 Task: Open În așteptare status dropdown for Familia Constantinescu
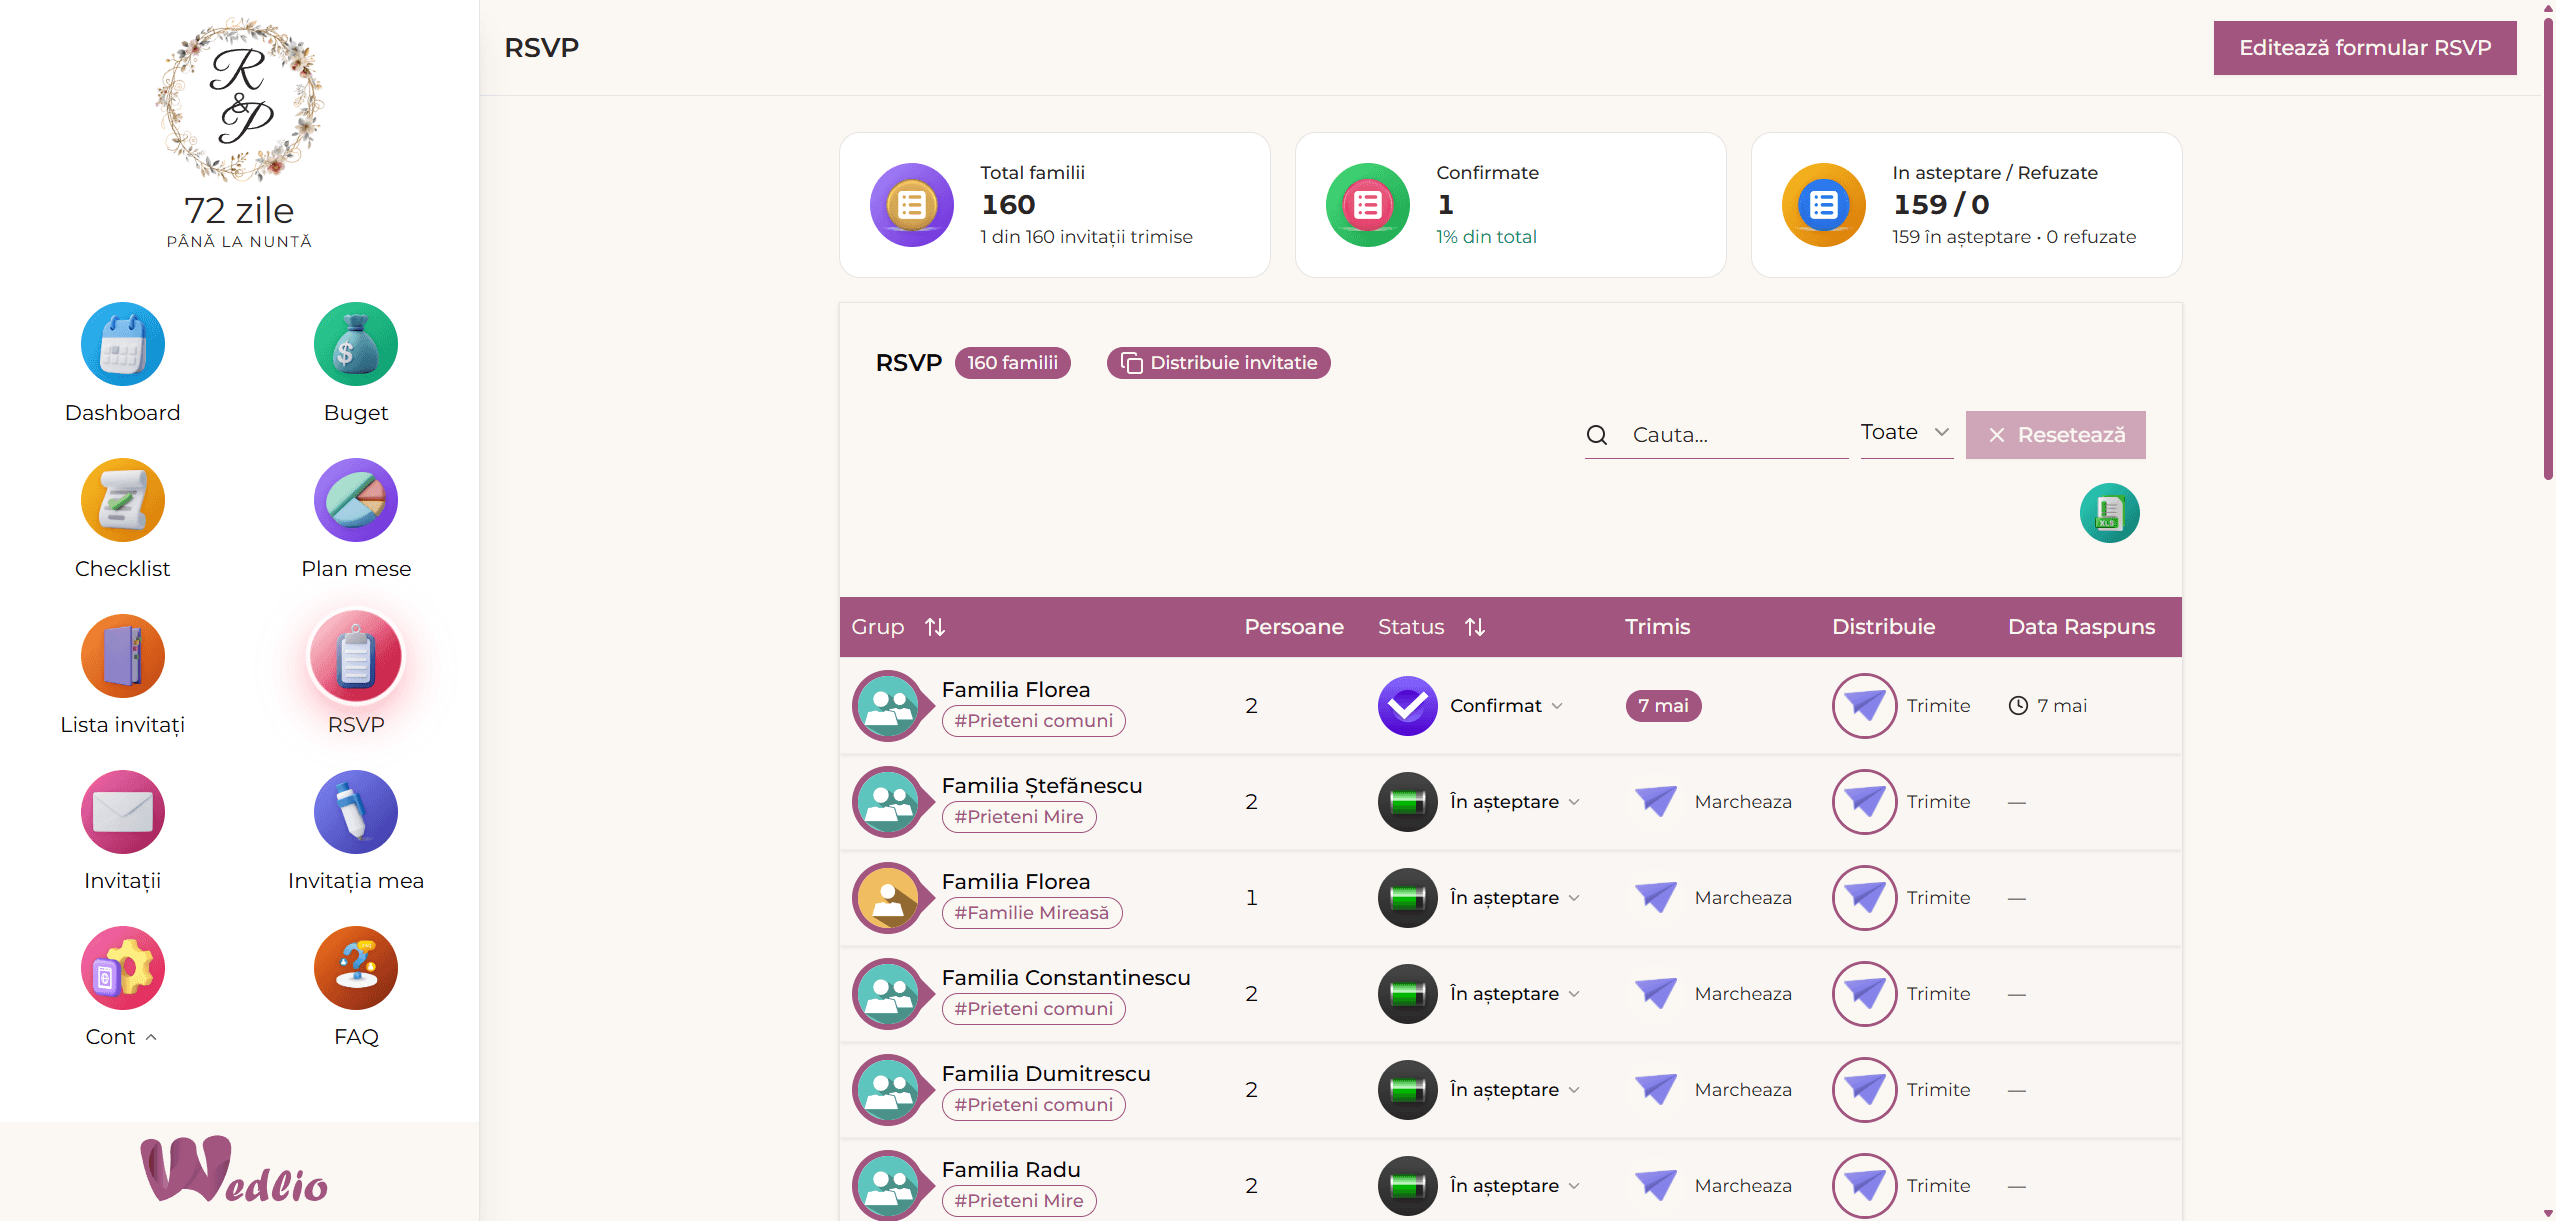(x=1514, y=994)
